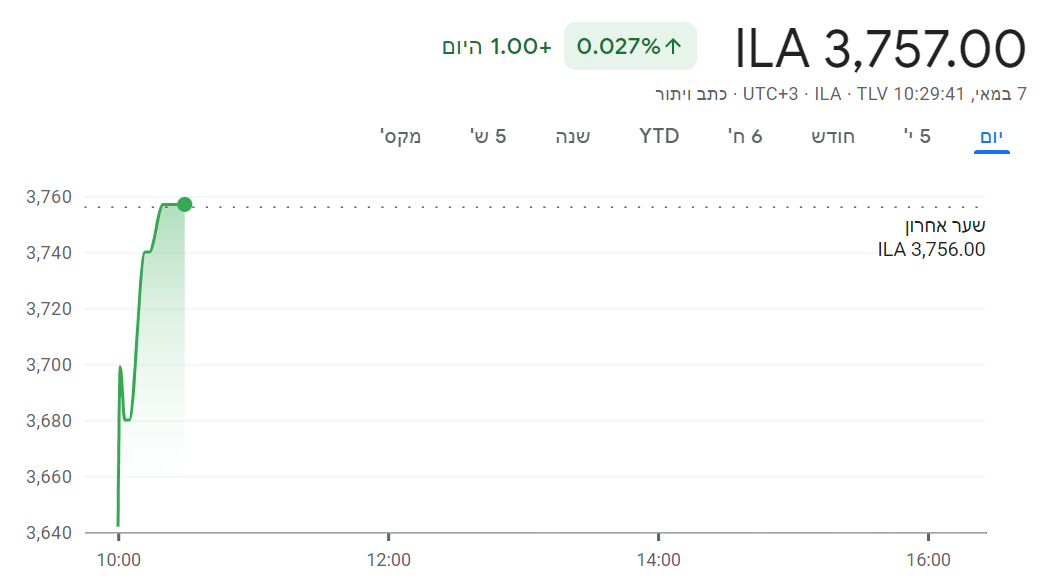
Task: Click the 14:00 time axis label
Action: pos(658,560)
